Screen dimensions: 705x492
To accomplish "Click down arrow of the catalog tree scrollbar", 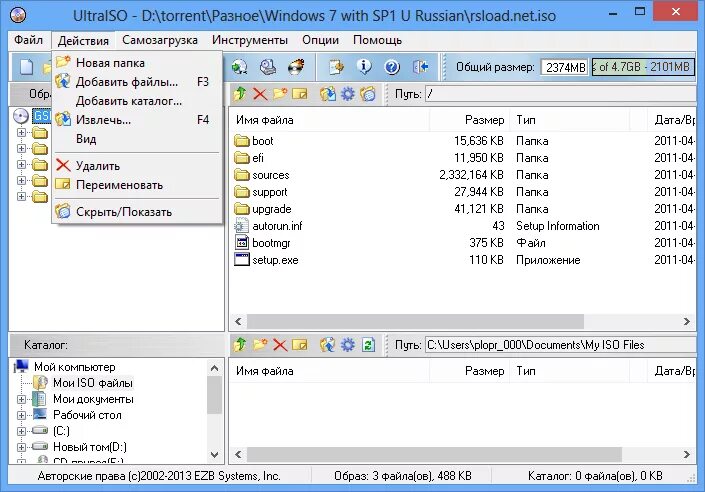I will 214,455.
